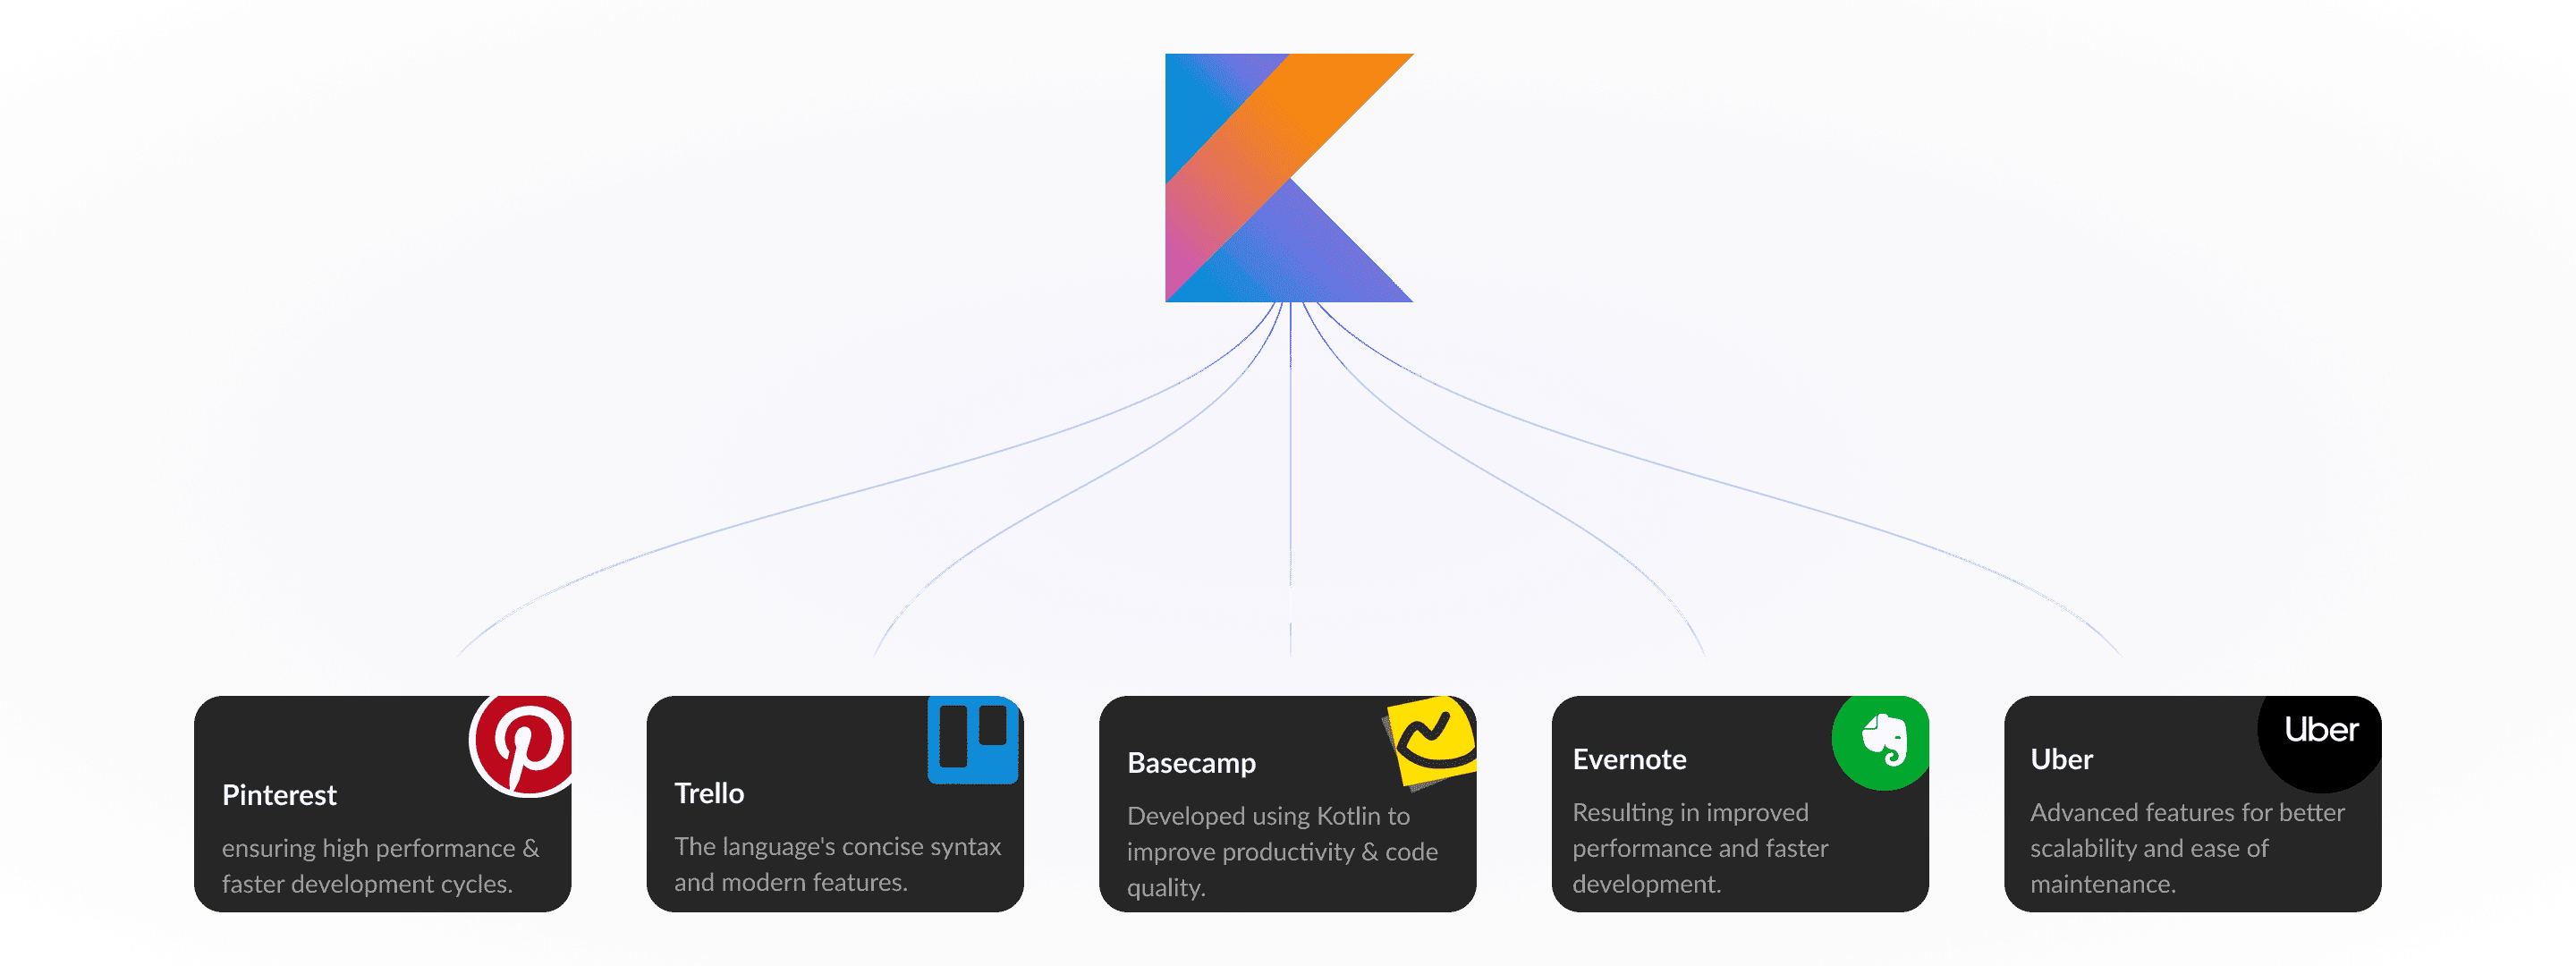This screenshot has width=2576, height=966.
Task: Click the Basecamp logo icon
Action: (x=1431, y=742)
